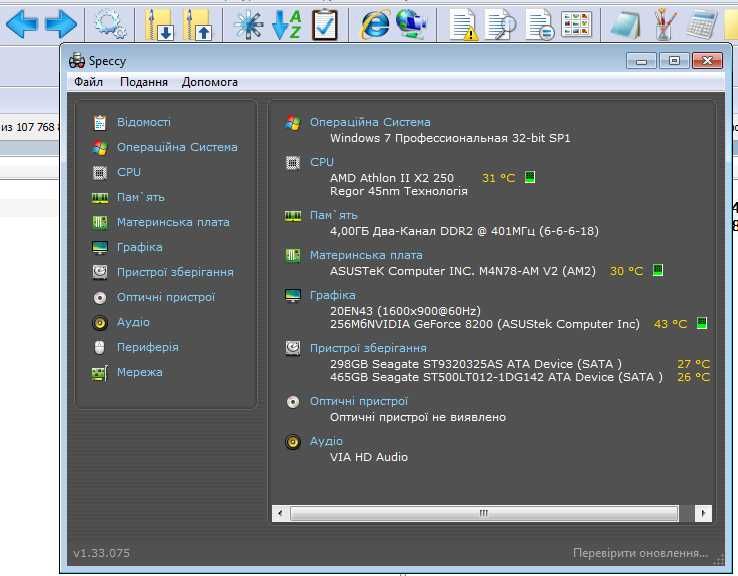This screenshot has height=576, width=738.
Task: Open the CPU heading link in summary
Action: tap(322, 162)
